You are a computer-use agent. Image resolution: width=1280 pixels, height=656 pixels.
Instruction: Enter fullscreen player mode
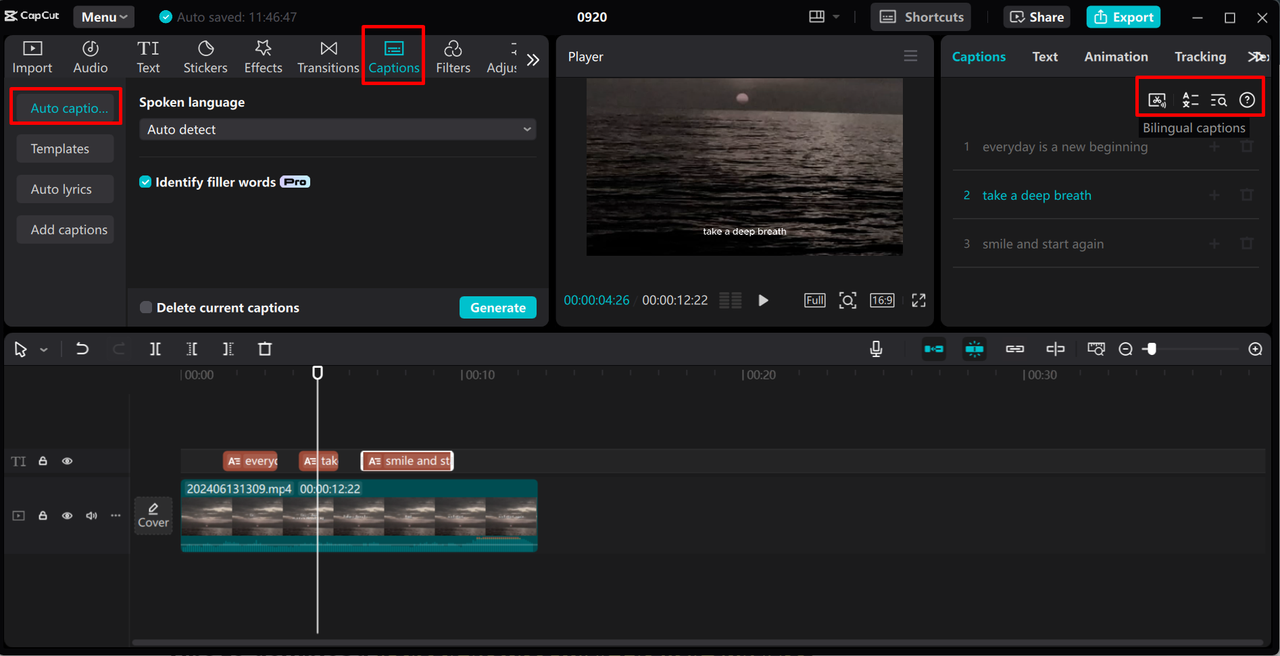pyautogui.click(x=919, y=300)
